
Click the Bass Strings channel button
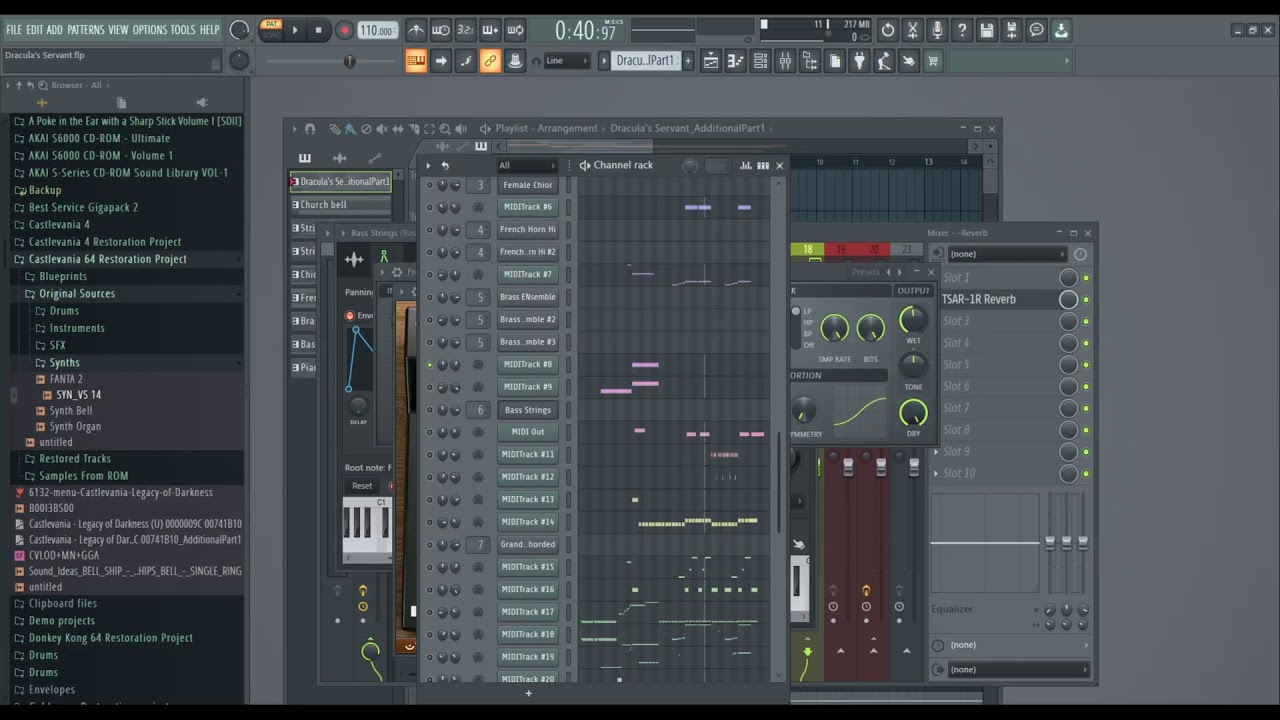point(528,410)
